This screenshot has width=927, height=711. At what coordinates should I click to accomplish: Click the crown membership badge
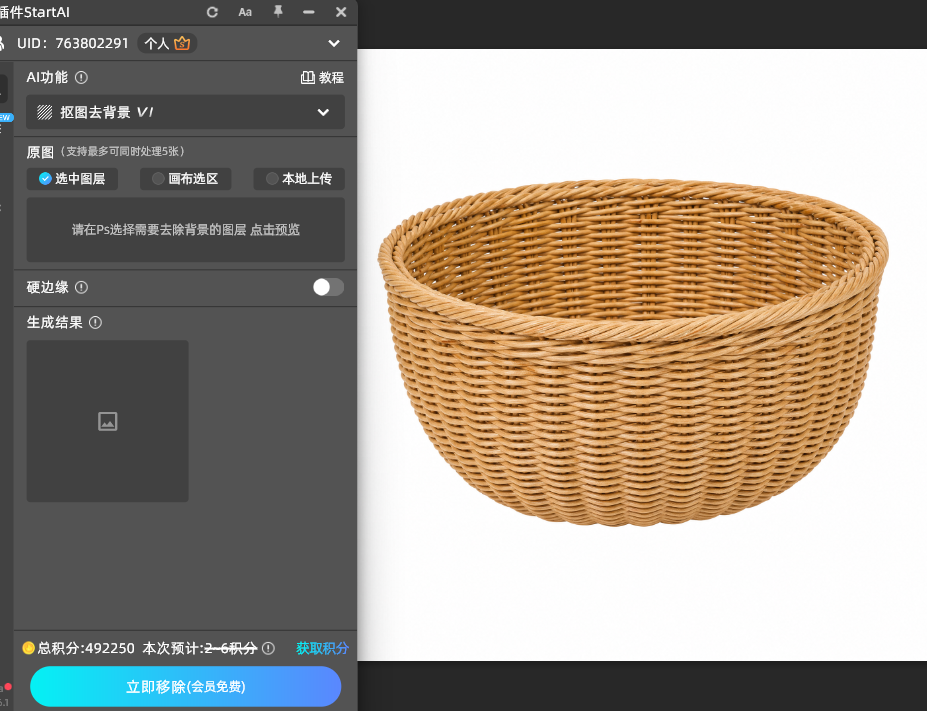click(182, 43)
